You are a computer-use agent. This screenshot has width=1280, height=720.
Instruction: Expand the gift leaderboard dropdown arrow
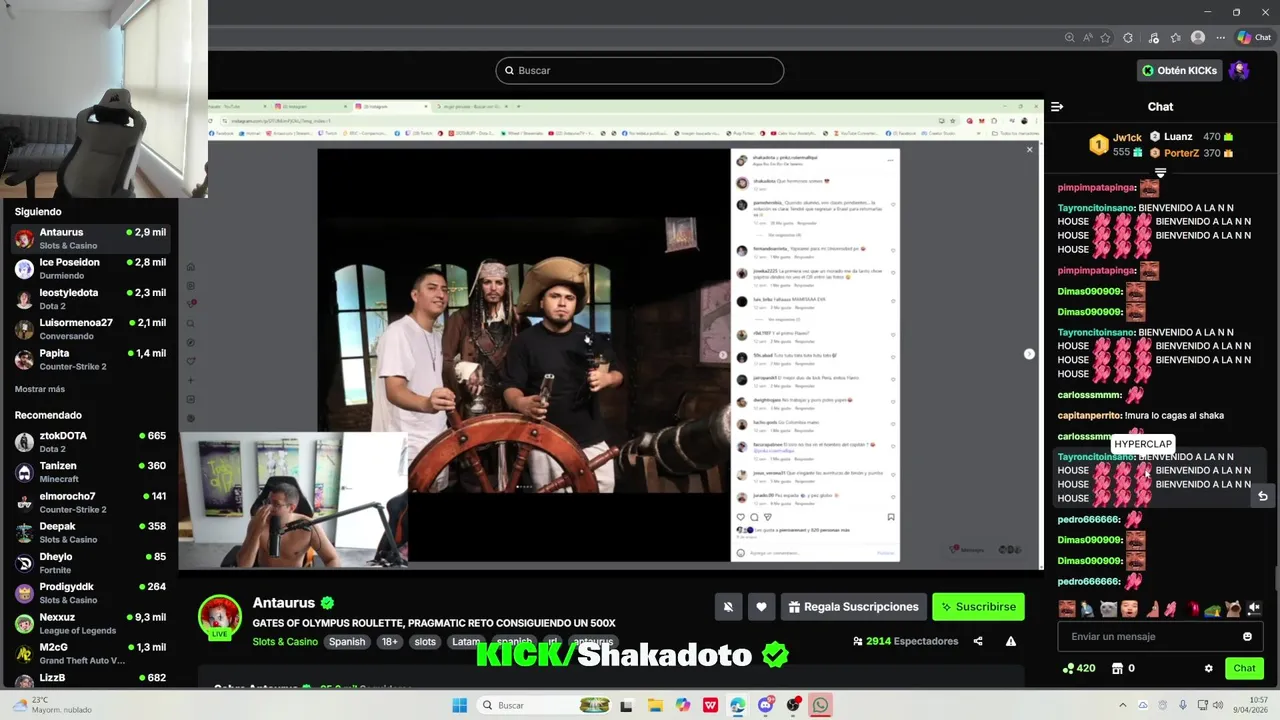(1160, 172)
